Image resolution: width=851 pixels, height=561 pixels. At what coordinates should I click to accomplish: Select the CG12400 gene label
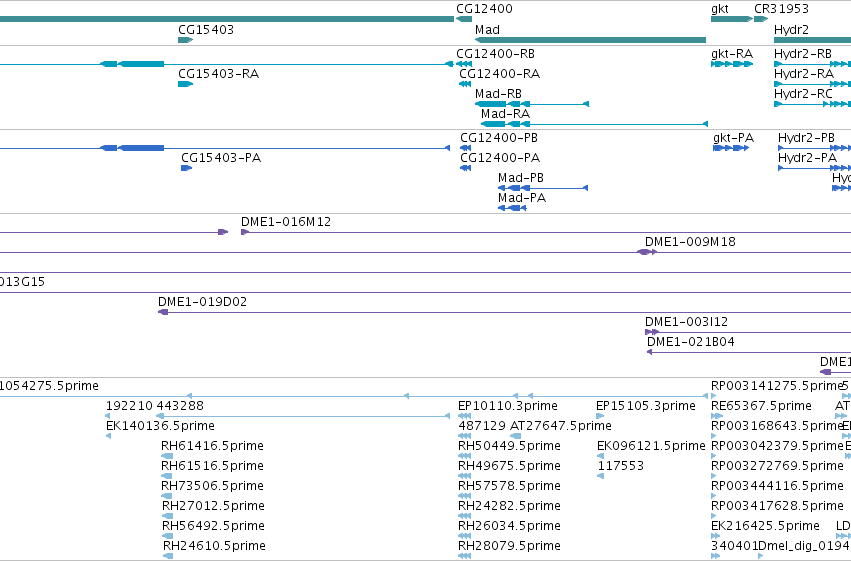[x=484, y=9]
